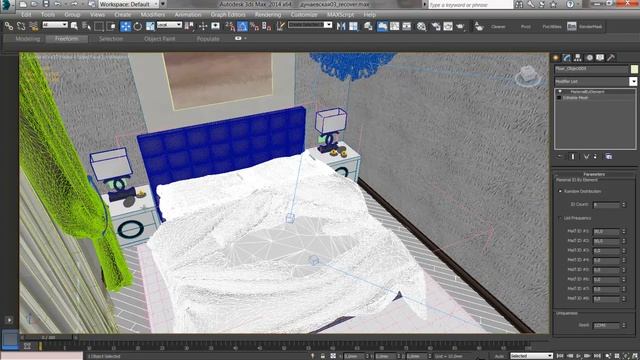This screenshot has width=640, height=360.
Task: Click the object color swatch
Action: tap(634, 69)
